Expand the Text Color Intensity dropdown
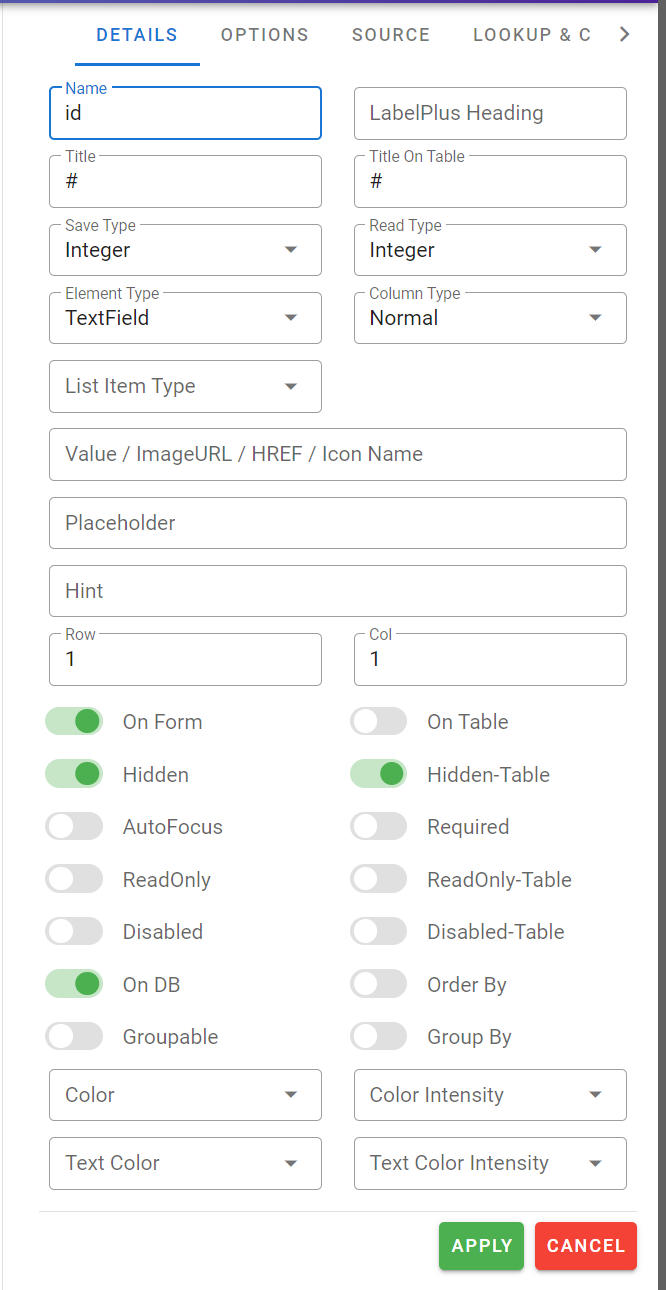The width and height of the screenshot is (666, 1290). (x=490, y=1163)
